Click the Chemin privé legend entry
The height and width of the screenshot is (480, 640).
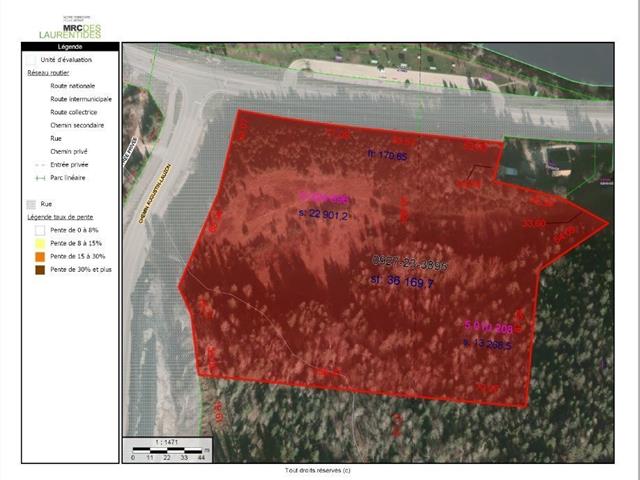tap(68, 152)
